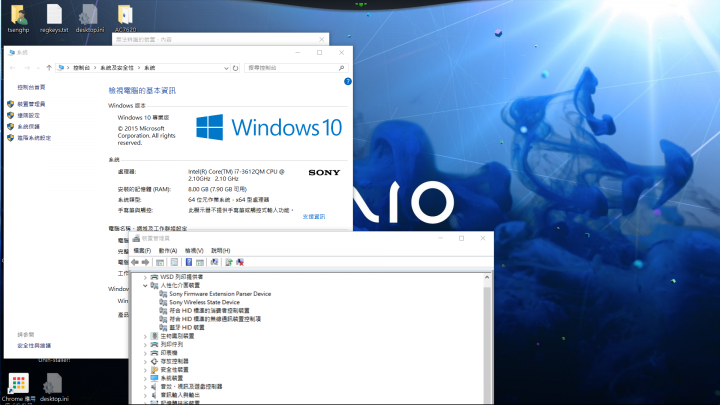720x405 pixels.
Task: Click Device Manager title bar icon
Action: (136, 238)
